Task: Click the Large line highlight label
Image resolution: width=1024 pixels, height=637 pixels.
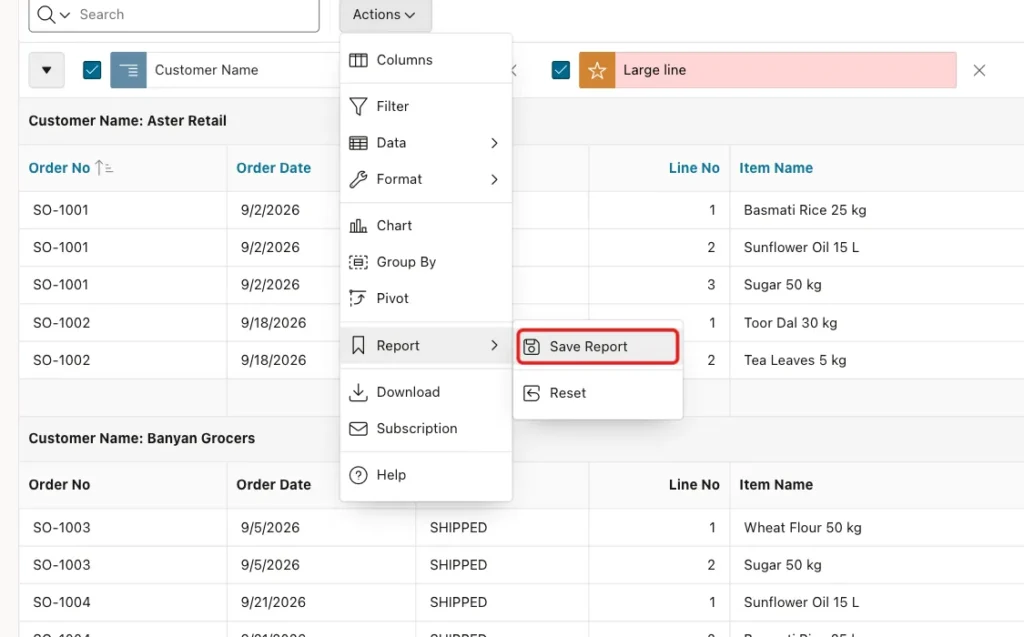Action: 654,70
